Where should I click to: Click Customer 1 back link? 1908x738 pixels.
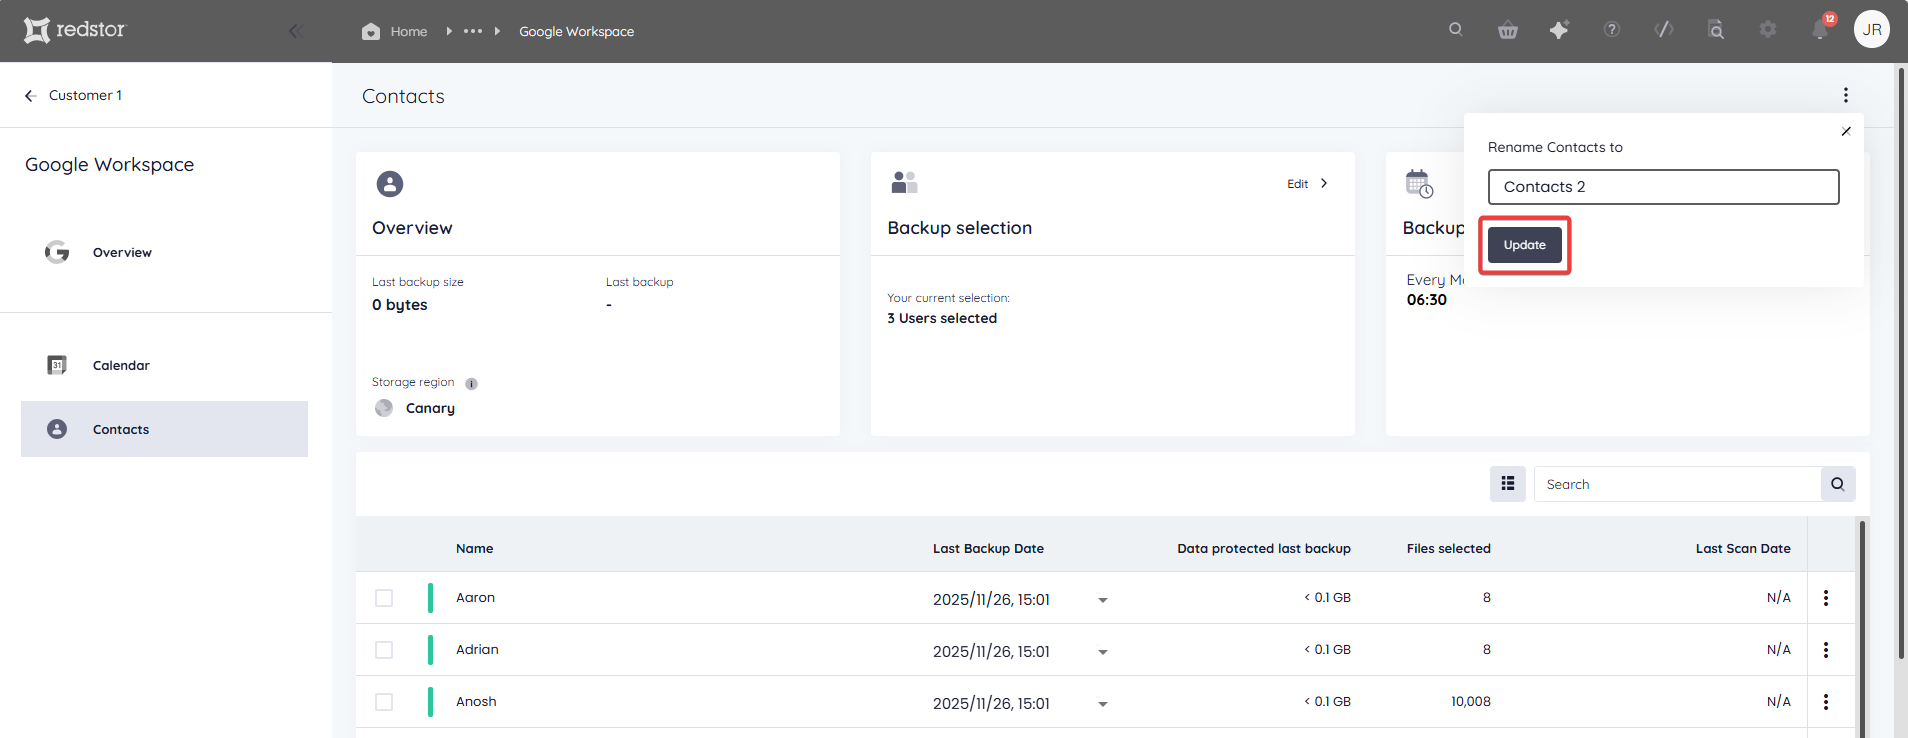point(85,95)
